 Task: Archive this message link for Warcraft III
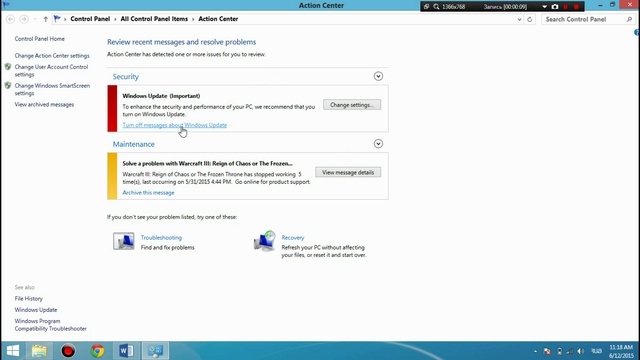148,193
